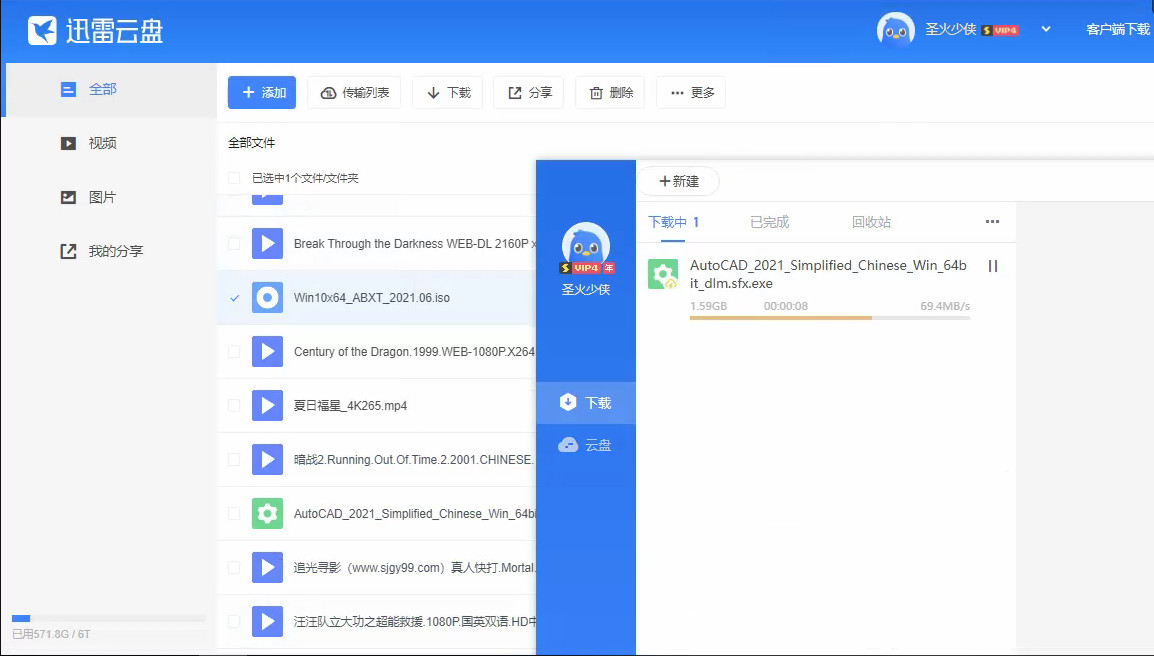Check the 夏日福星_4K265.mp4 file
1154x656 pixels.
click(x=234, y=406)
